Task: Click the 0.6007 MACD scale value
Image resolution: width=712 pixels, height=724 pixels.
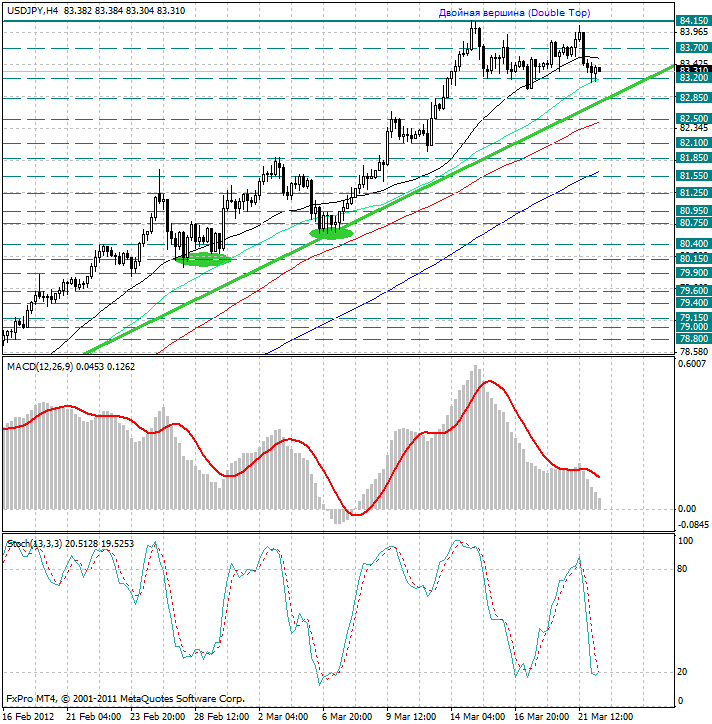Action: pyautogui.click(x=691, y=364)
